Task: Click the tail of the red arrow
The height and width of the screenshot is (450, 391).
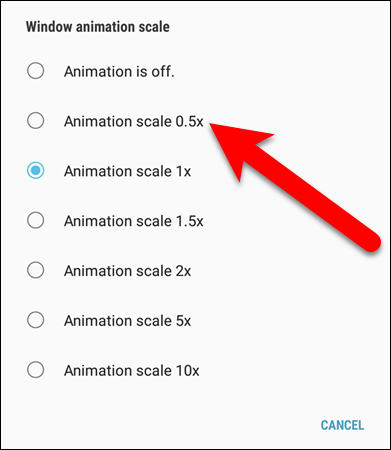Action: pos(368,241)
